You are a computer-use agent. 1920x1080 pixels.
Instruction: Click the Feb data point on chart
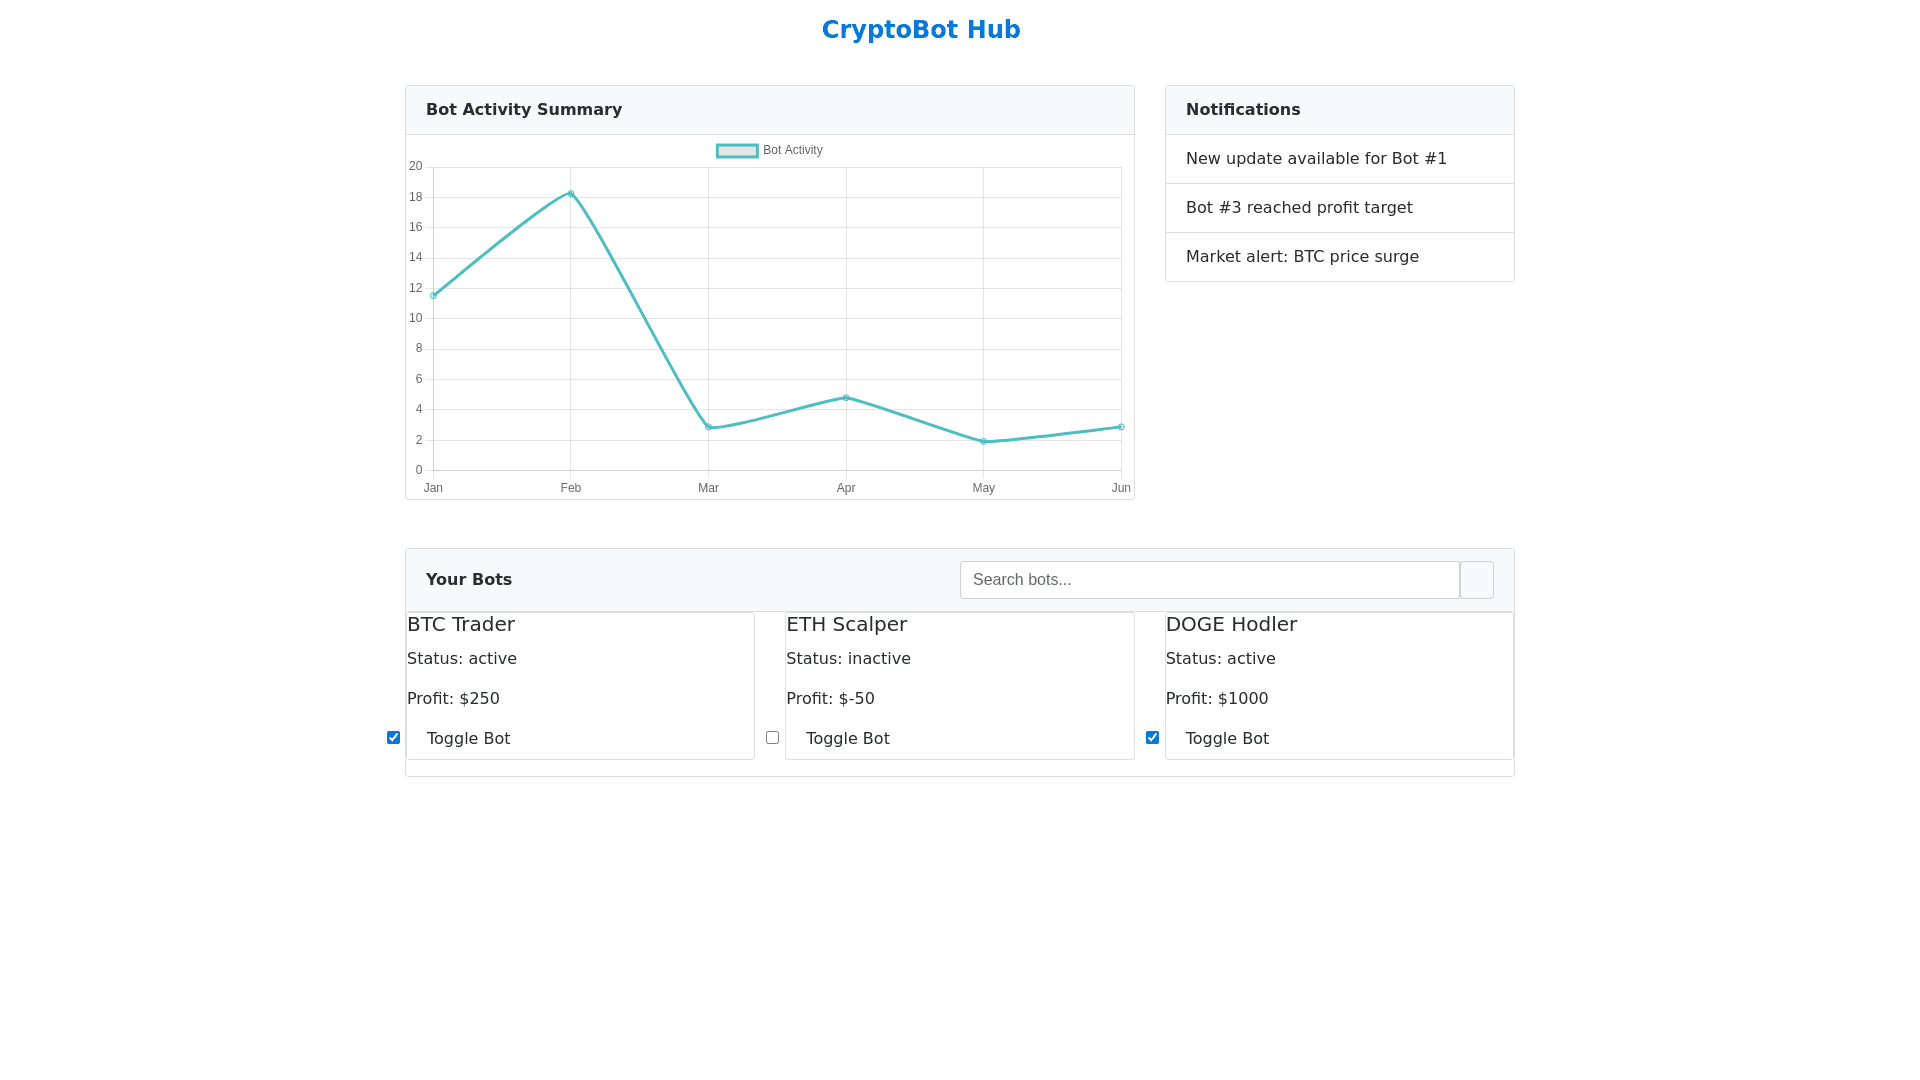[x=571, y=194]
